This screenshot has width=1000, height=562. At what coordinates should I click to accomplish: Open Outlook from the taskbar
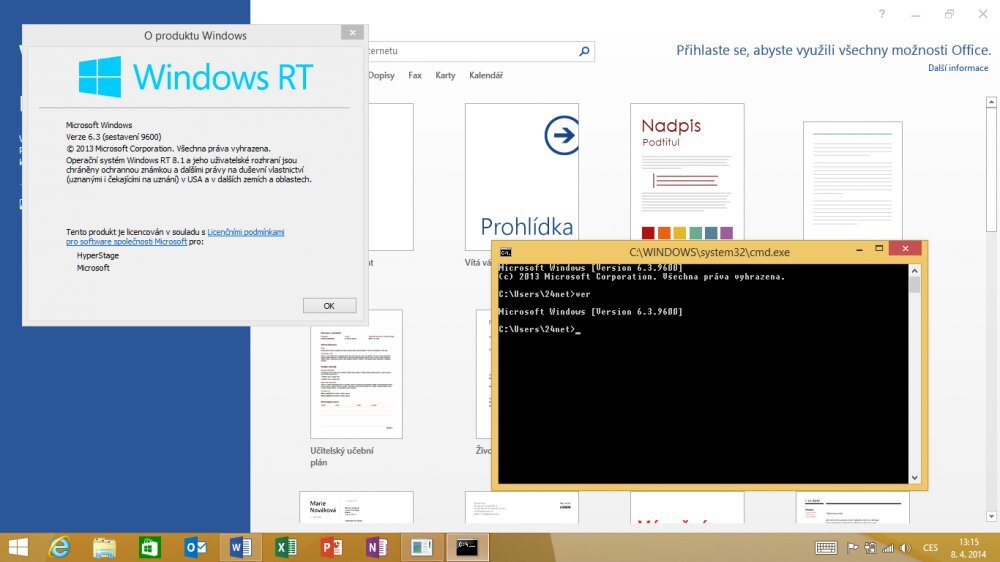pyautogui.click(x=195, y=547)
